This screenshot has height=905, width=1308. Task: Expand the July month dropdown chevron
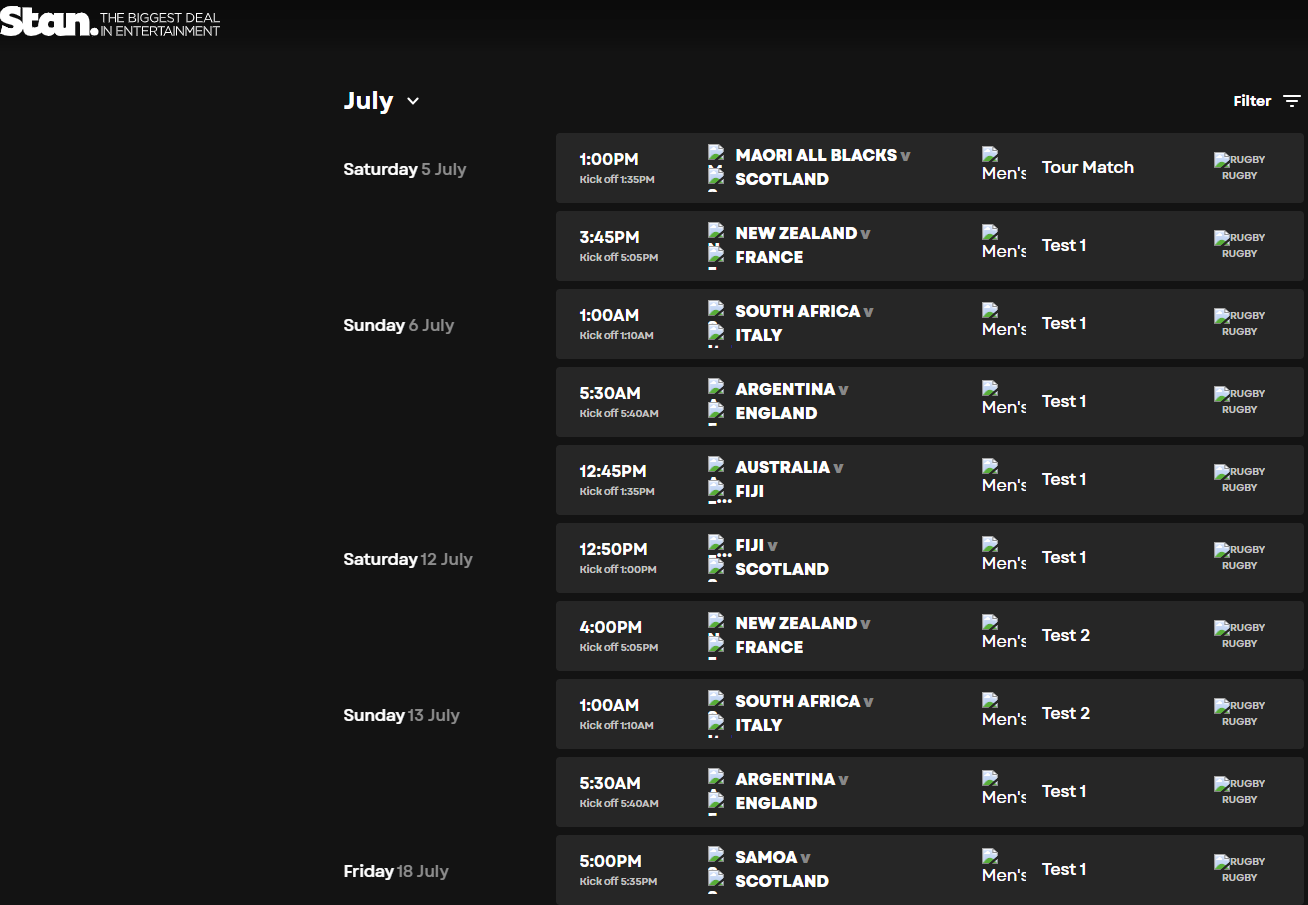tap(413, 101)
